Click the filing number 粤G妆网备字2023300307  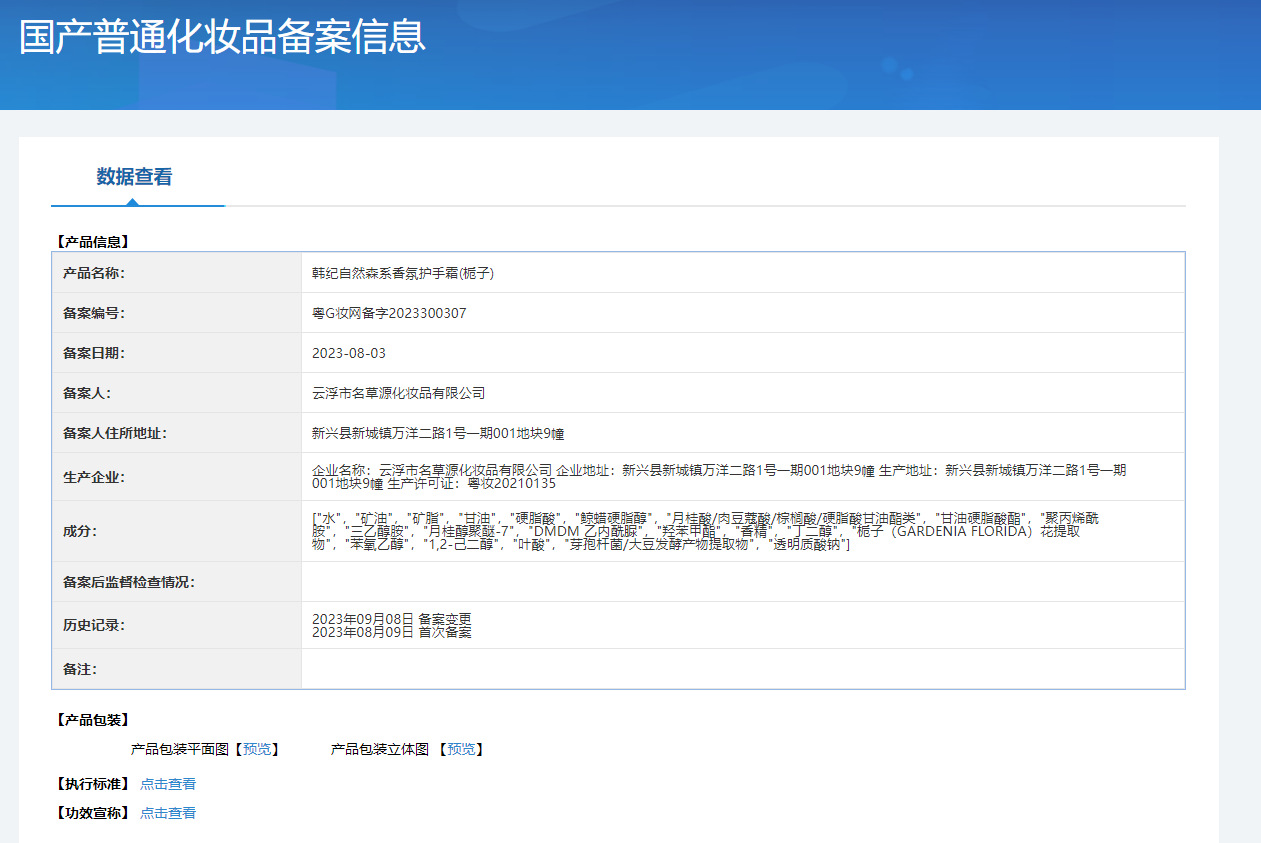pyautogui.click(x=389, y=313)
